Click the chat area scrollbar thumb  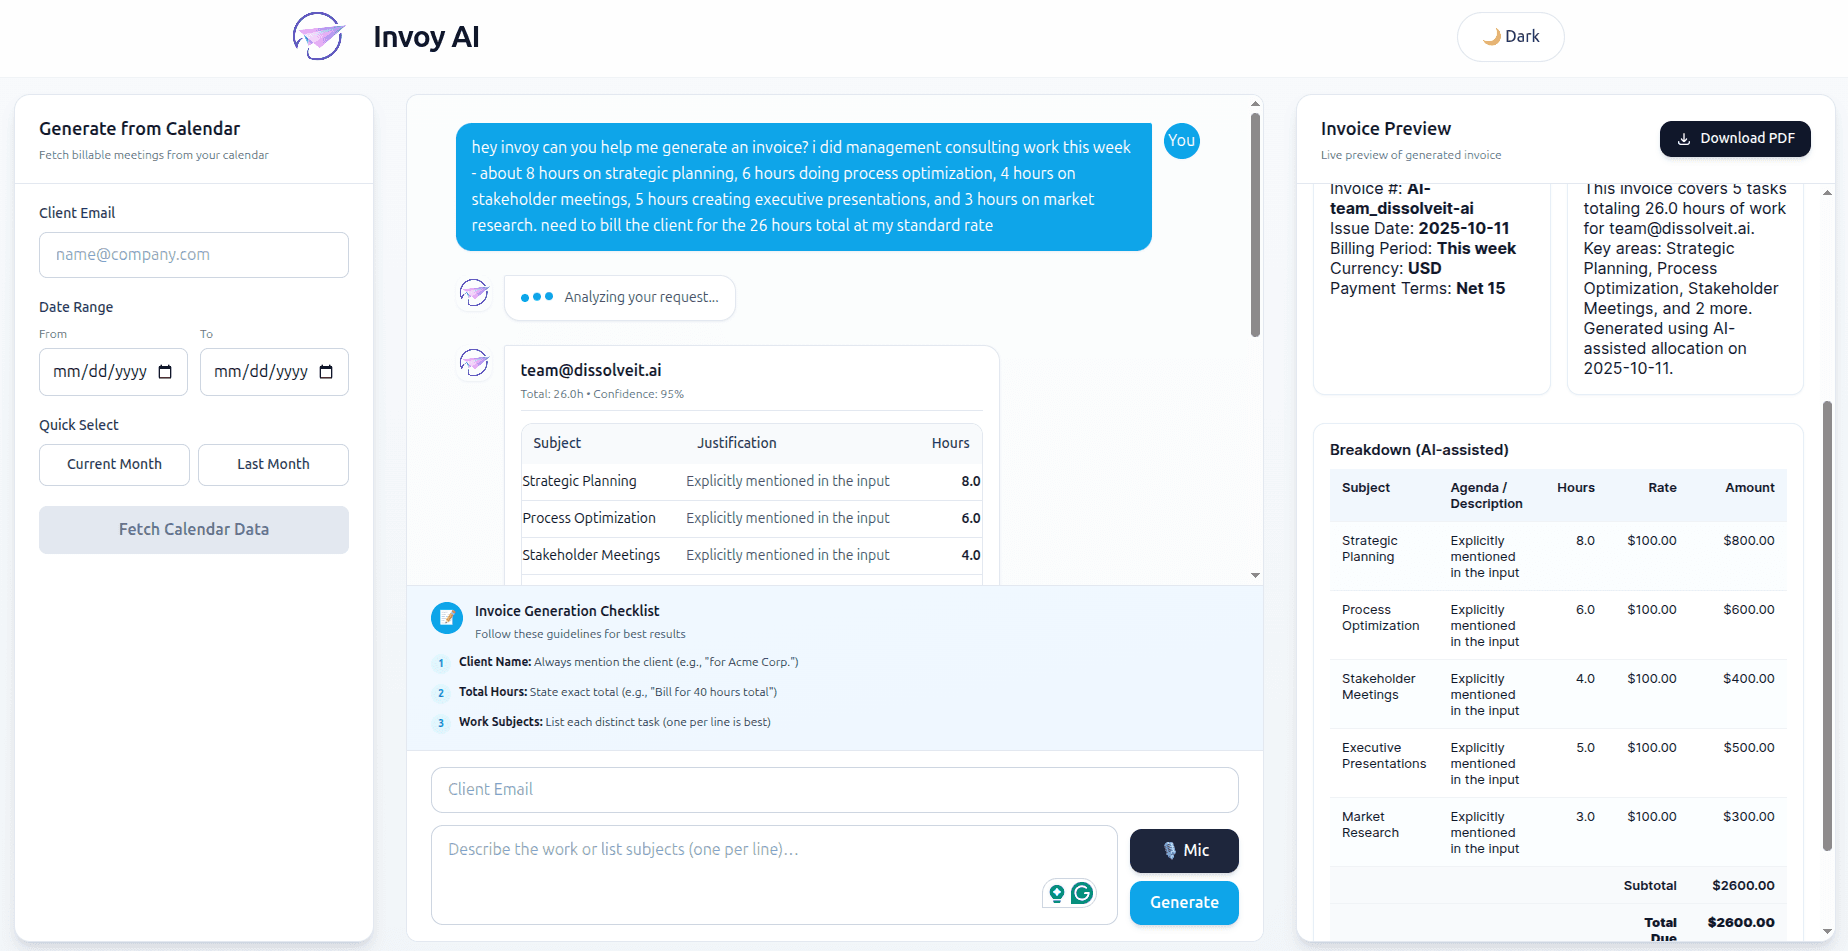tap(1255, 225)
